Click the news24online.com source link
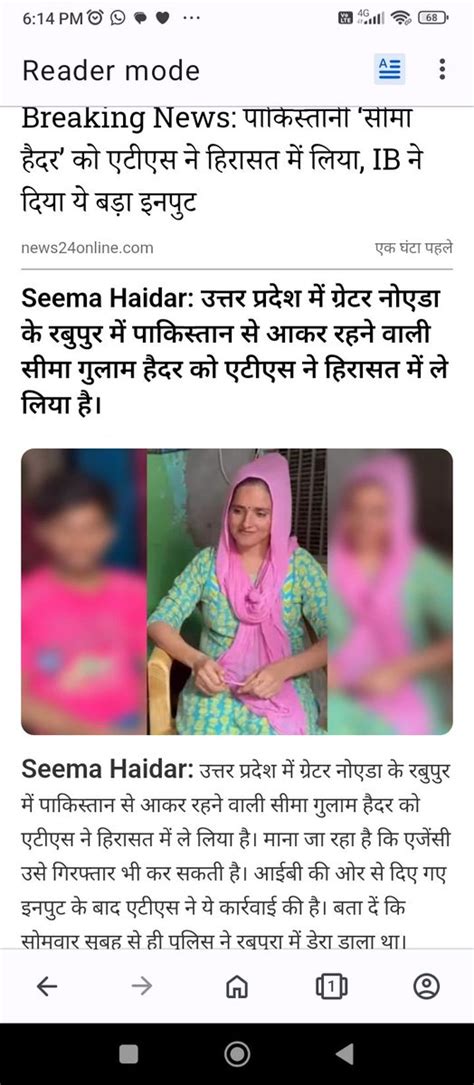474x1085 pixels. 87,248
